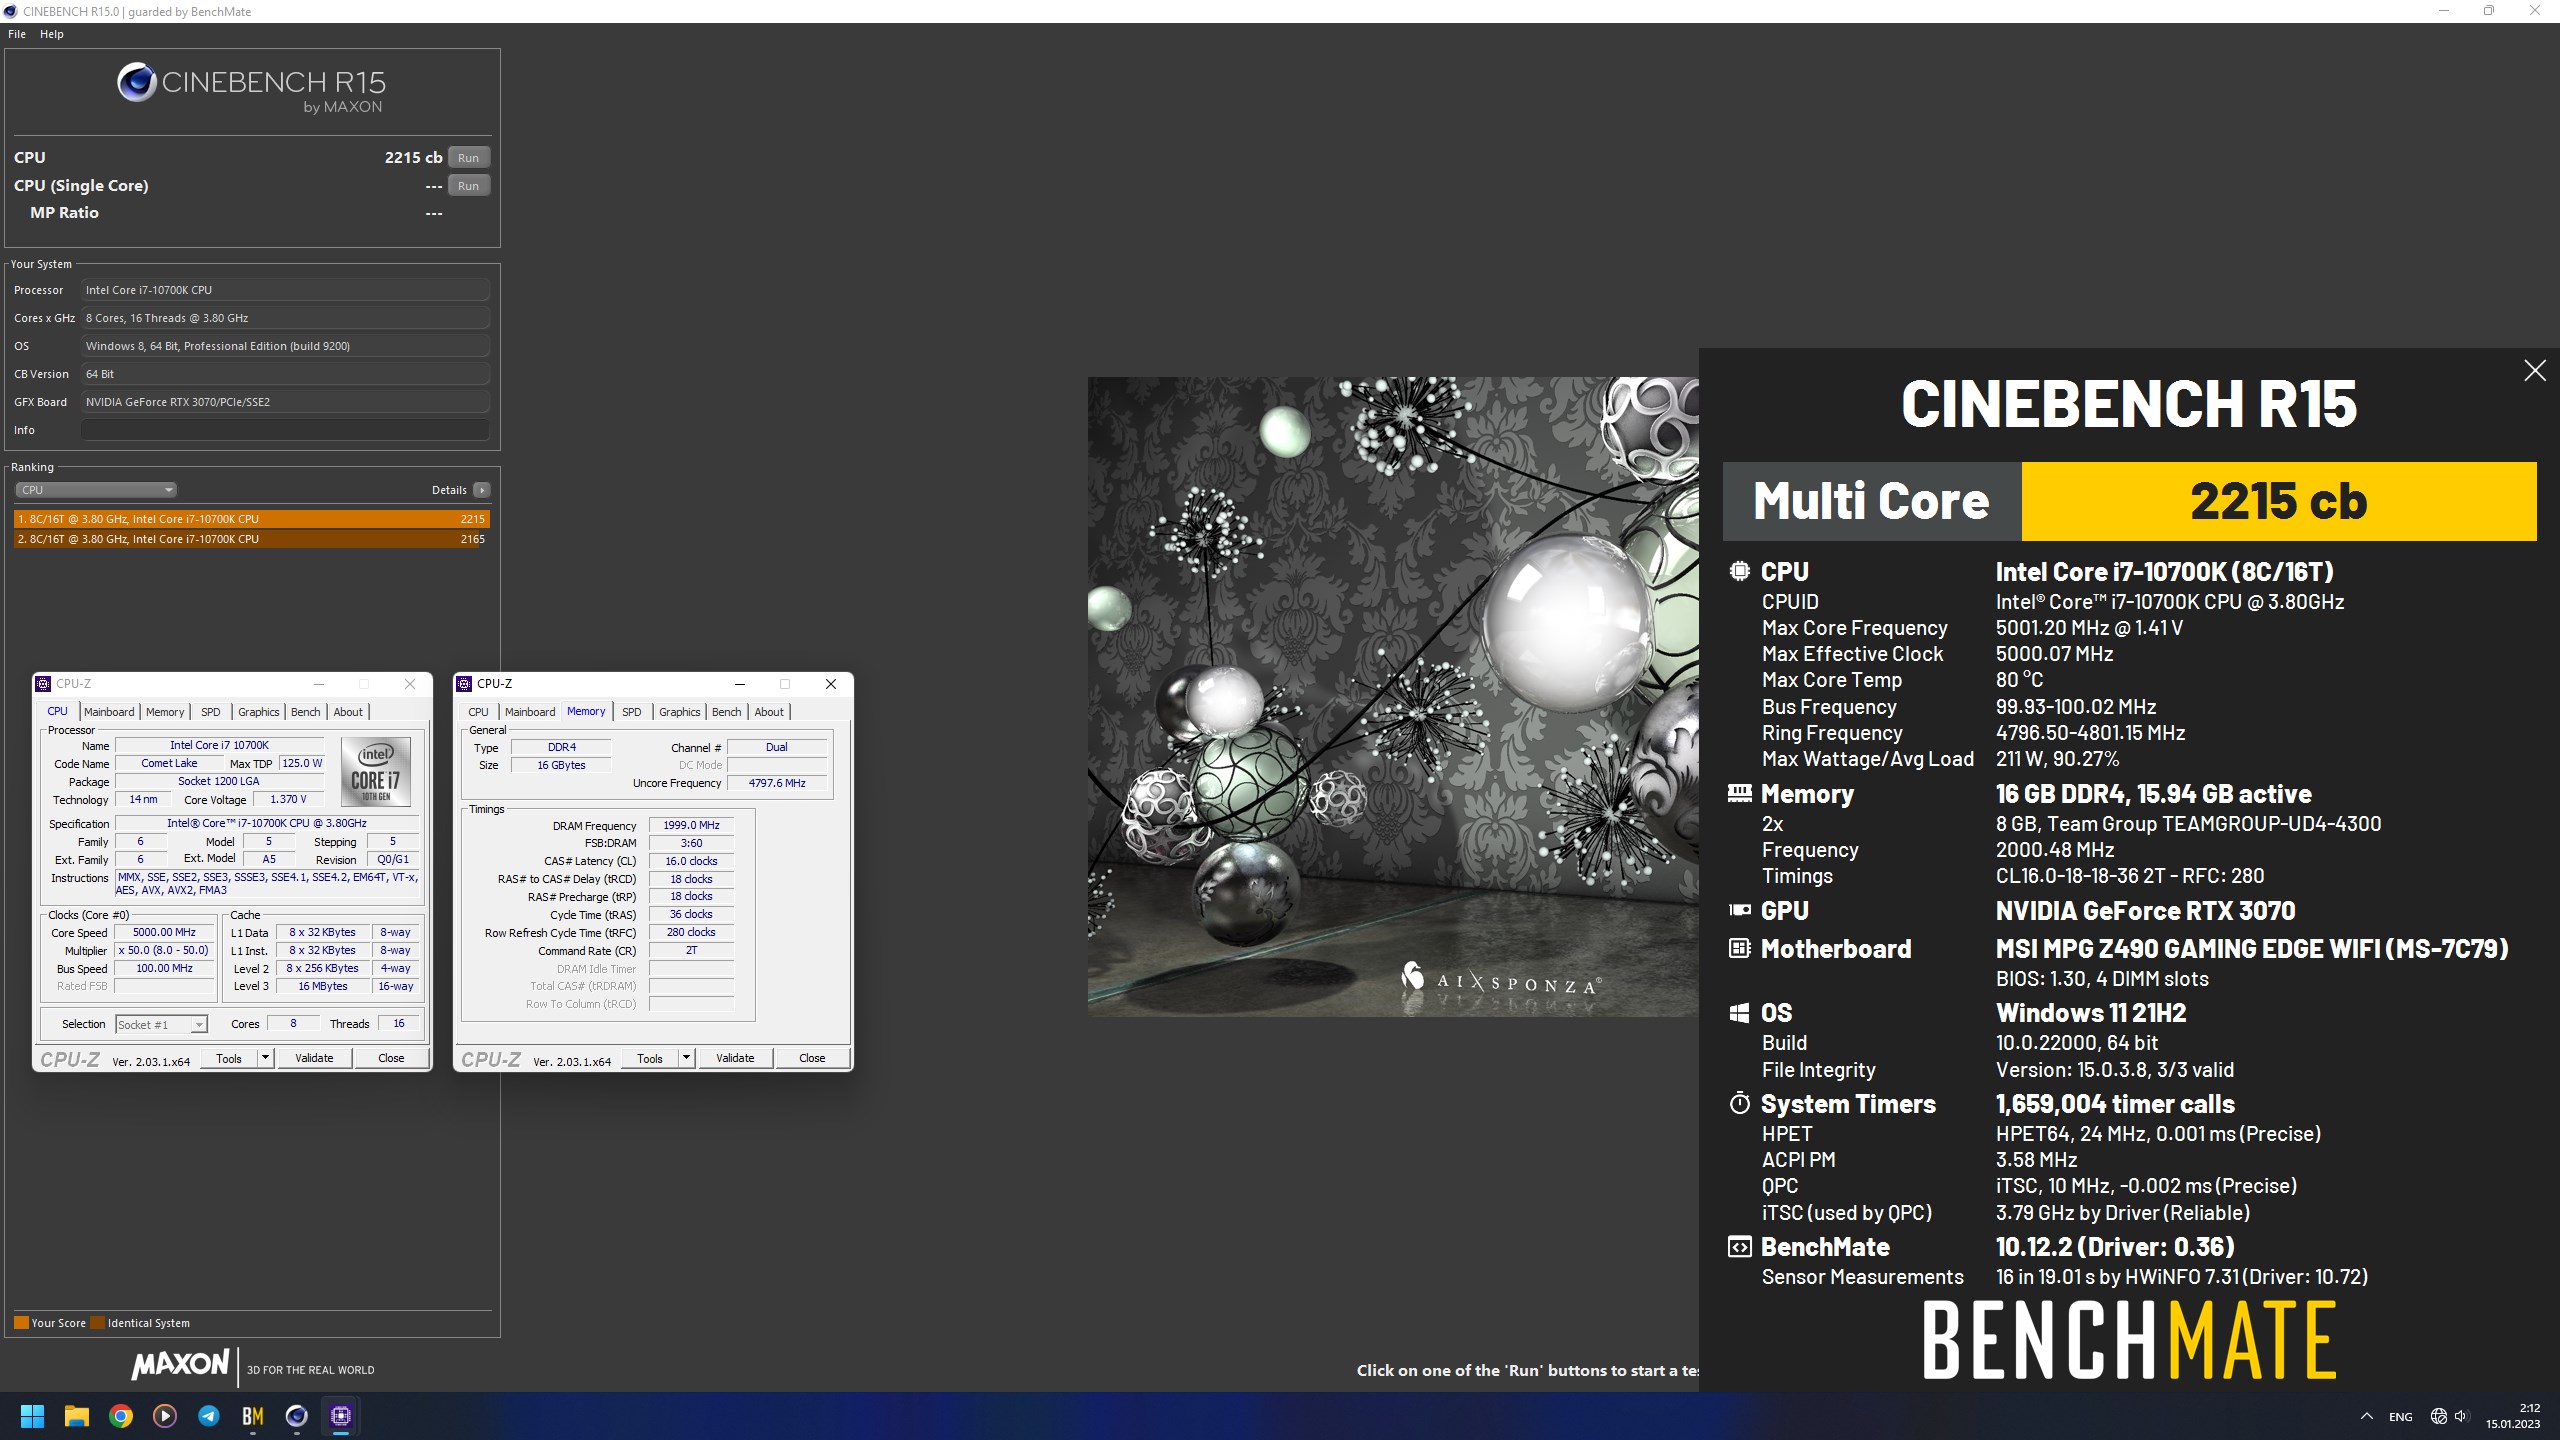Switch to CPU tab in right CPU-Z window
This screenshot has width=2560, height=1440.
pos(479,712)
